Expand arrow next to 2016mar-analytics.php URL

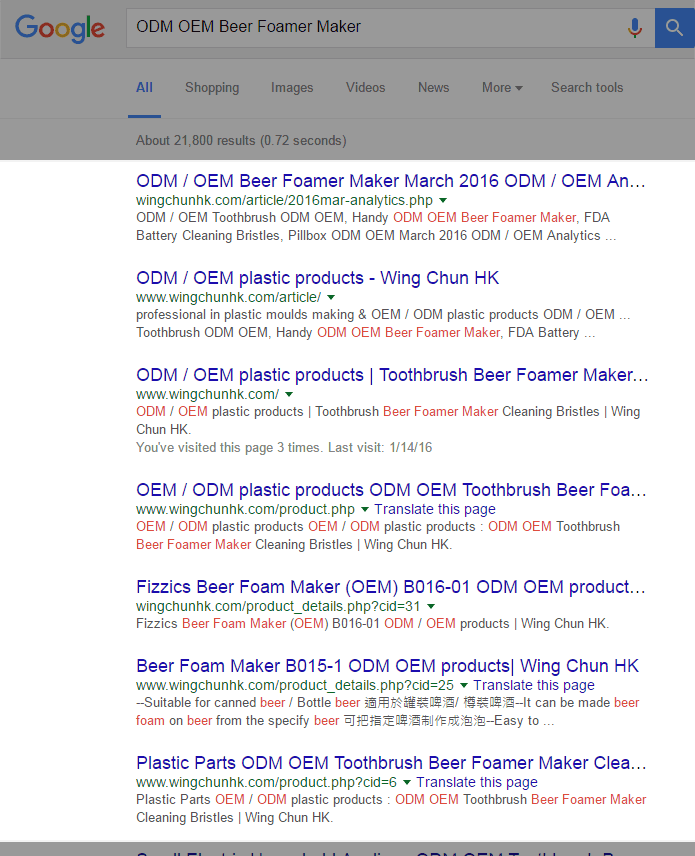click(x=443, y=200)
